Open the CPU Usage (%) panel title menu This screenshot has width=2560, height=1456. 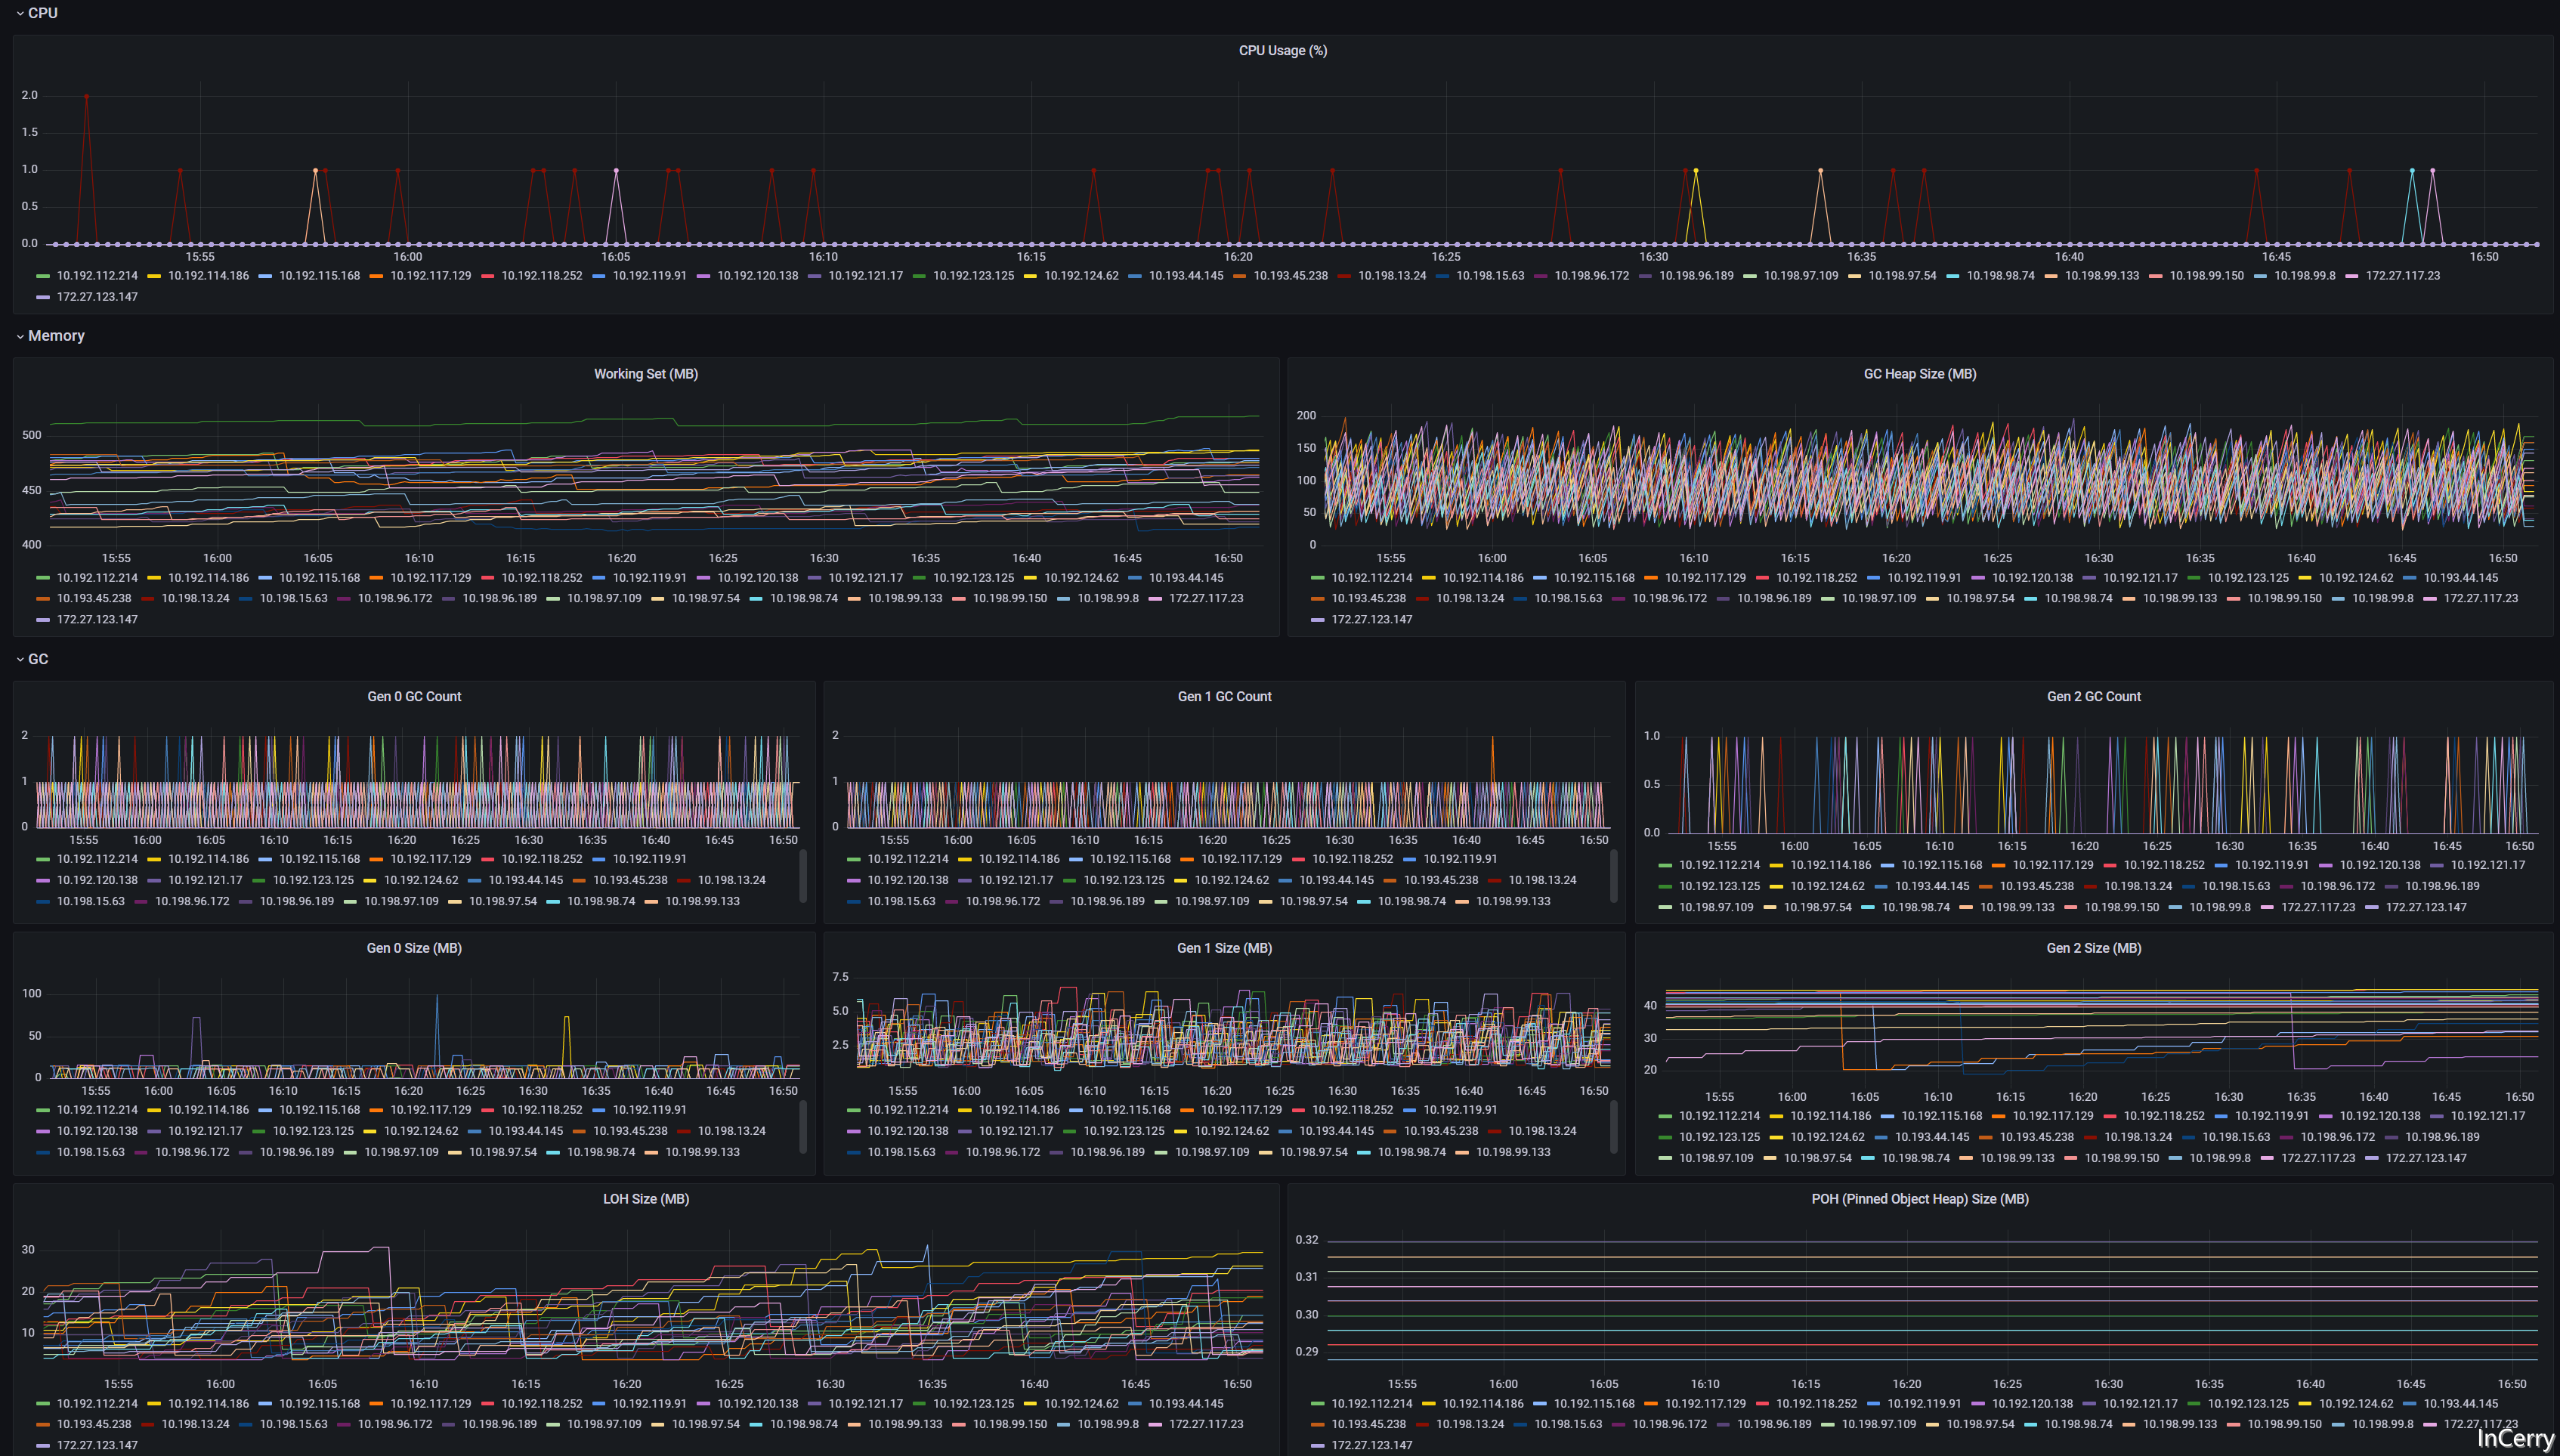(1282, 51)
